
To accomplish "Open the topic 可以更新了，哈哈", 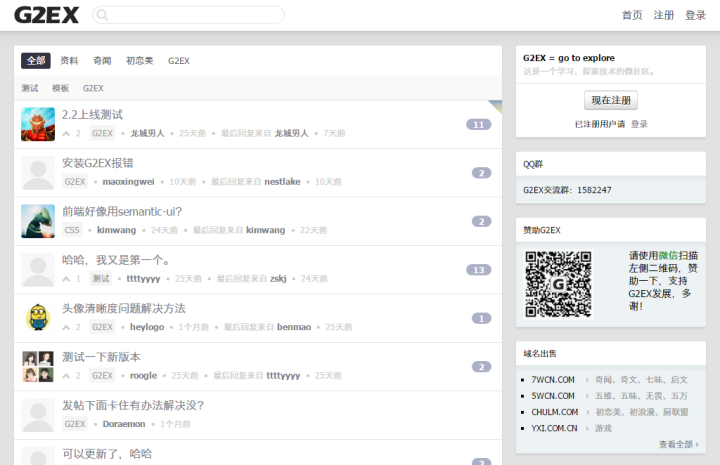I will tap(107, 454).
